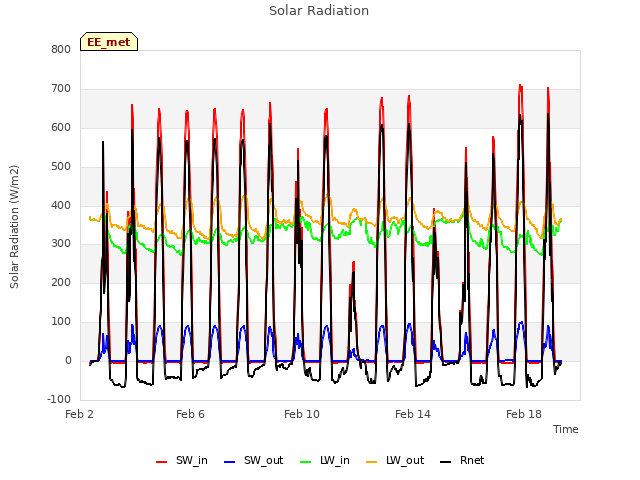Screen dimensions: 640x480
Task: Toggle the LW_in legend entry
Action: point(325,461)
